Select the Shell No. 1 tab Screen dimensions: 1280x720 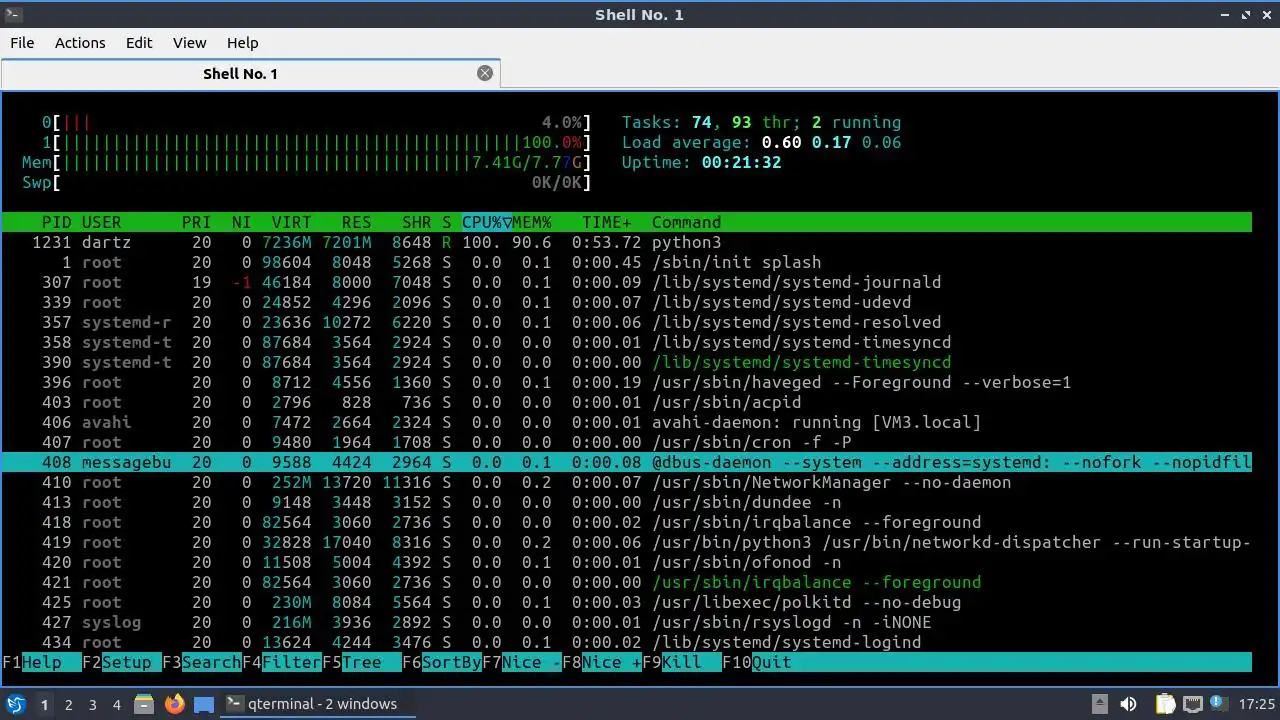click(250, 73)
